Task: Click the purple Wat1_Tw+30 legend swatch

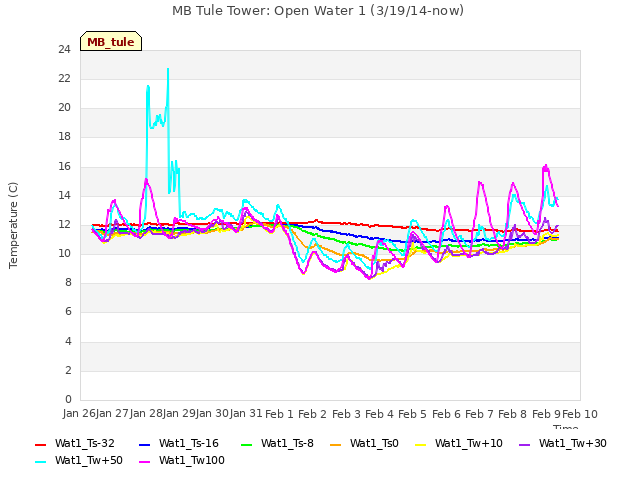Action: click(524, 445)
